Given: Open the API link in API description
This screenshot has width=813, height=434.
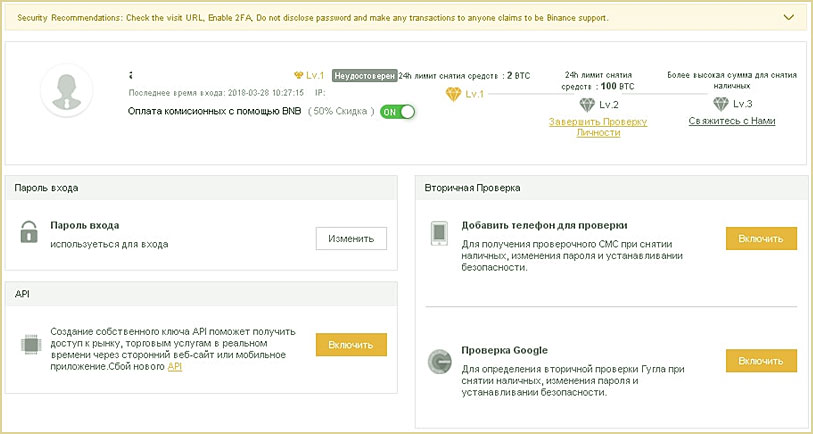Looking at the screenshot, I should click(175, 367).
